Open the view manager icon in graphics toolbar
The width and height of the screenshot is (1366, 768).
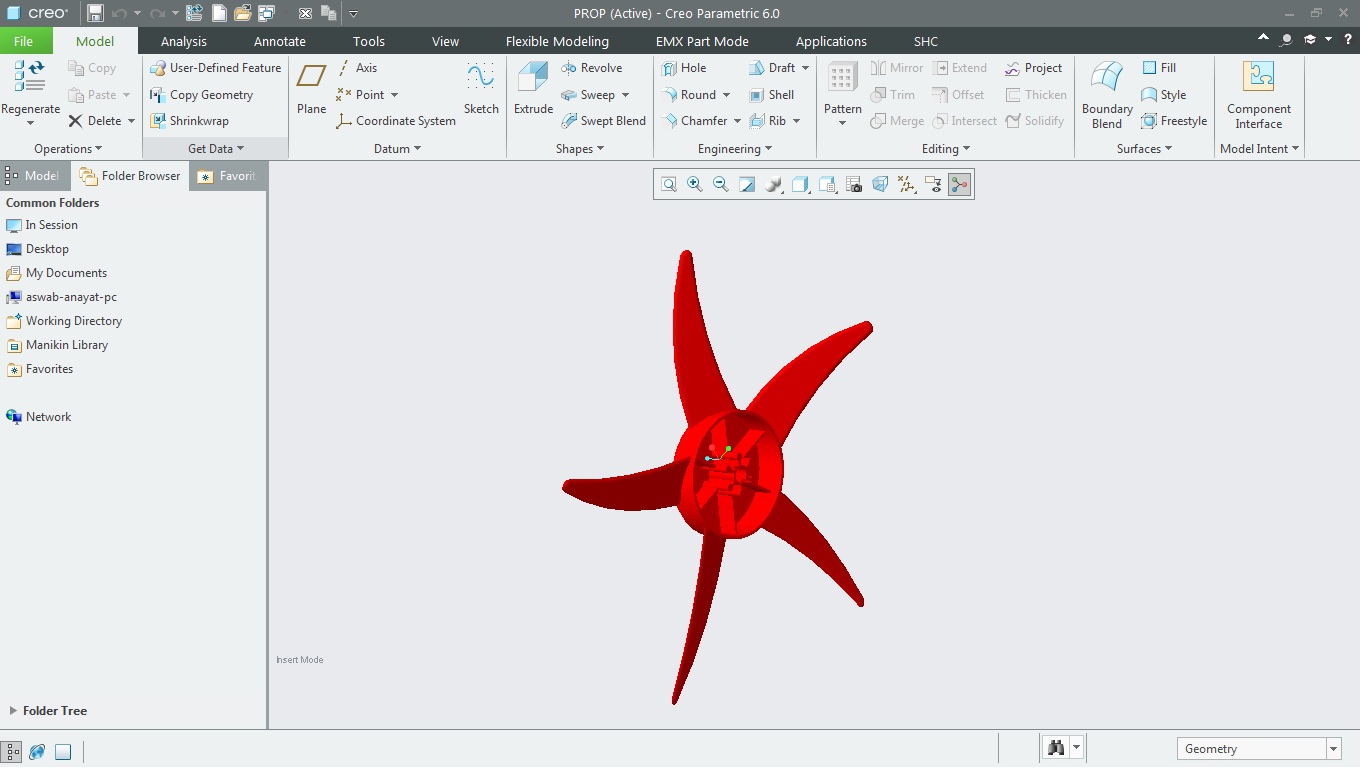pyautogui.click(x=827, y=184)
